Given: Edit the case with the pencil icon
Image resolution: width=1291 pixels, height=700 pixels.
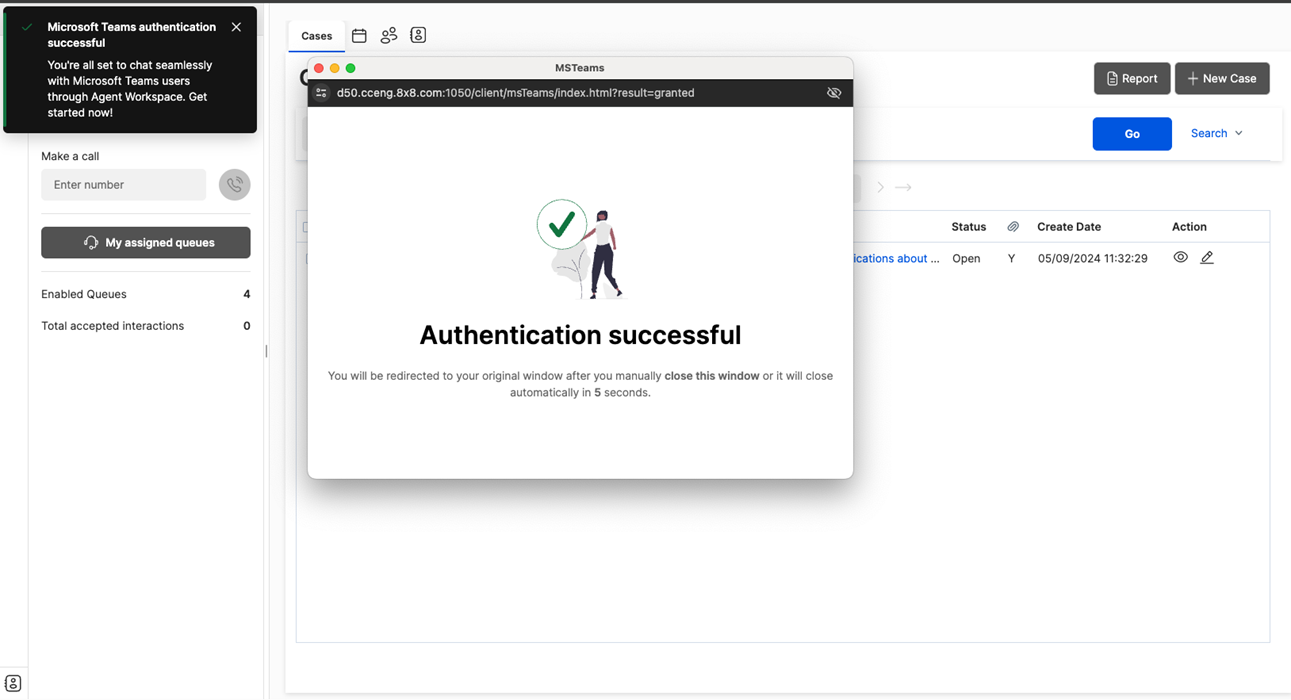Looking at the screenshot, I should pos(1207,257).
